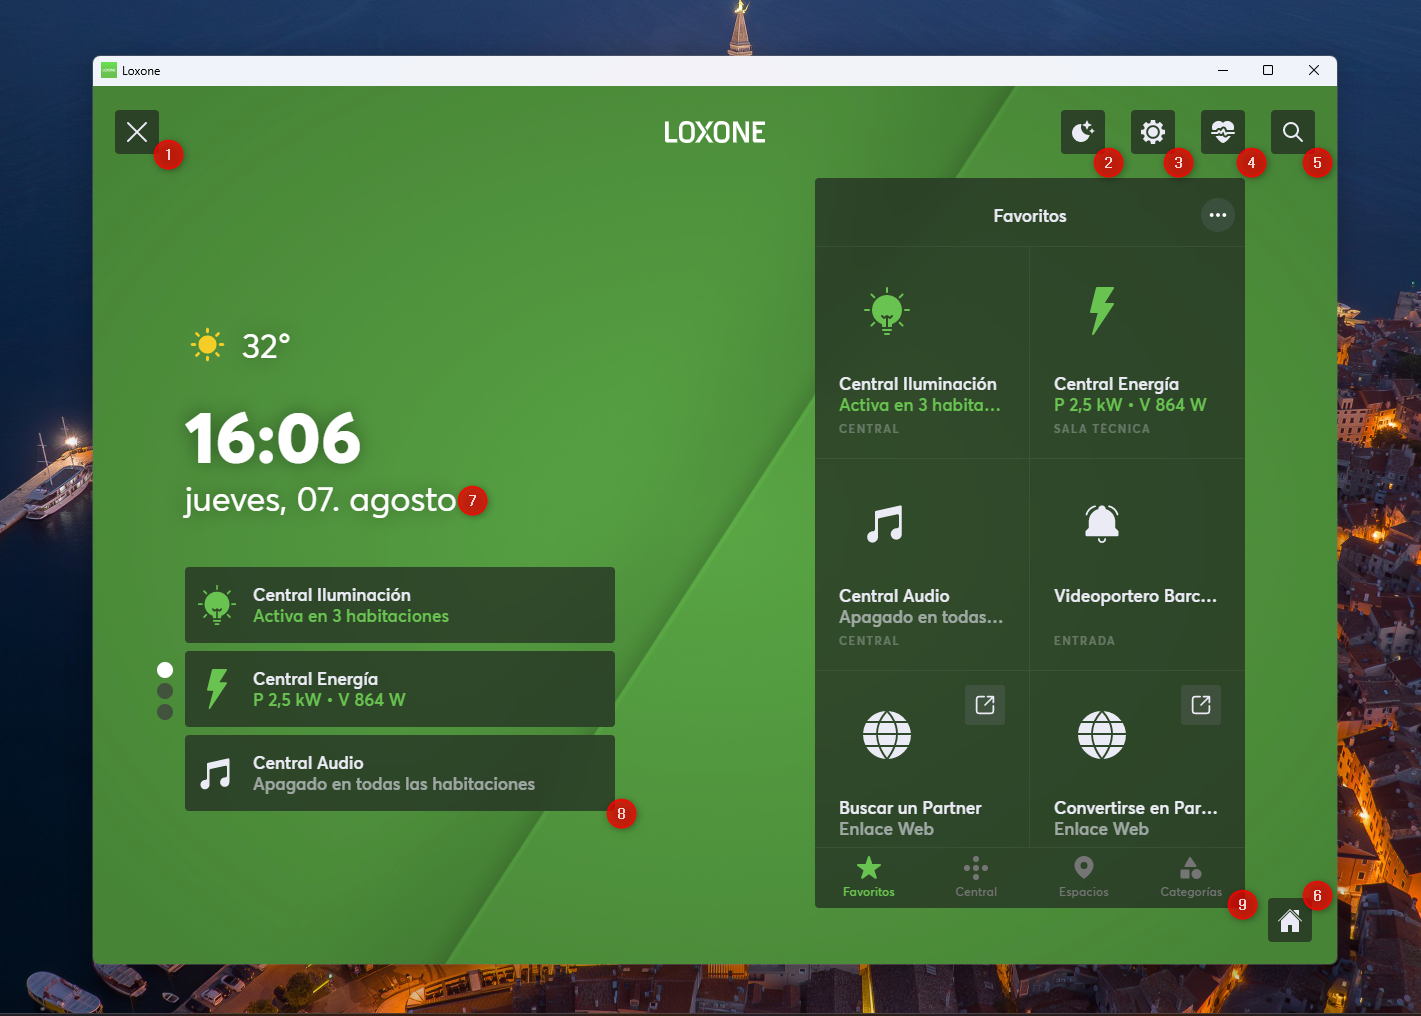Click the search magnifier icon

point(1292,132)
